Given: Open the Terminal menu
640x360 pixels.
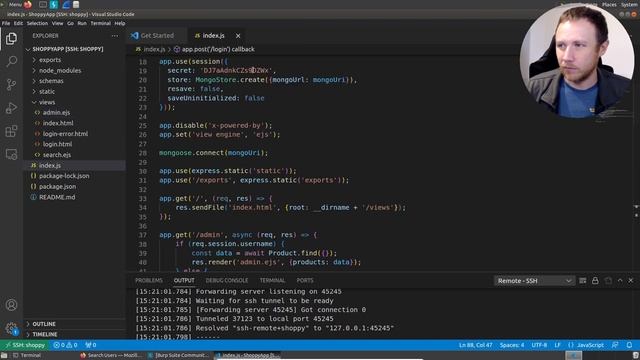Looking at the screenshot, I should pos(100,24).
